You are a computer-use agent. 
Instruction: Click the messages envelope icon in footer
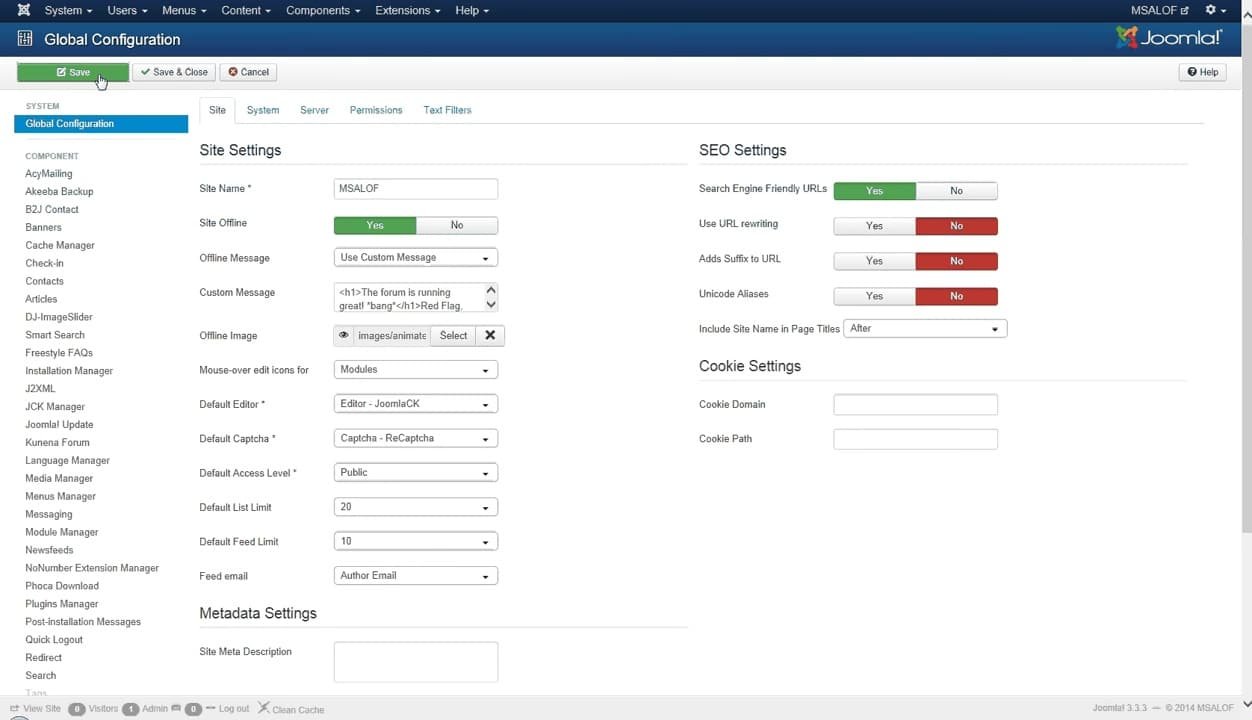176,708
